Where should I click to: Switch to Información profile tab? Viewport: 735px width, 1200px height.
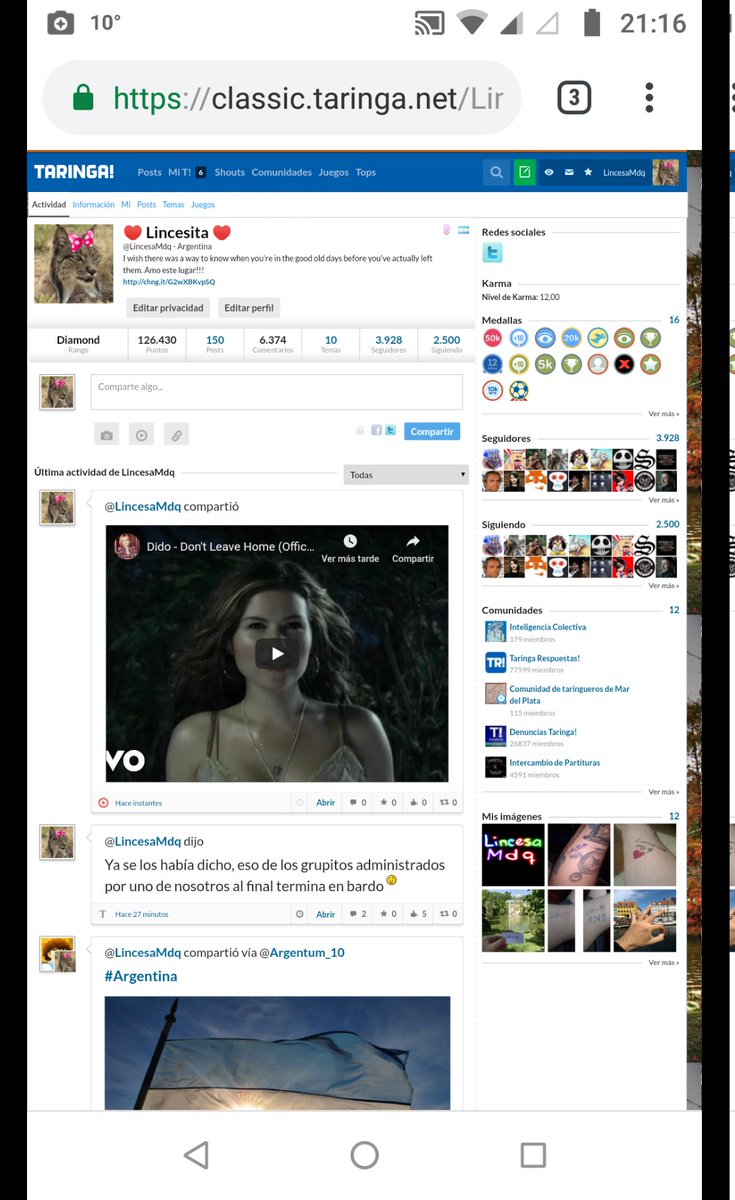tap(93, 204)
